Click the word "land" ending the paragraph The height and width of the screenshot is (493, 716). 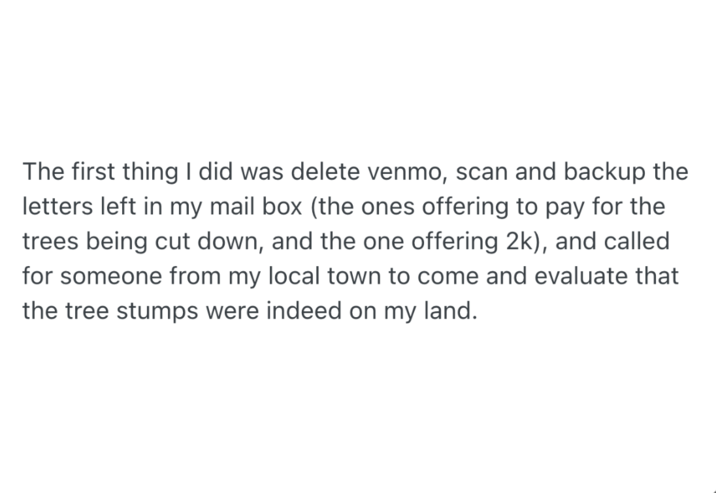[x=452, y=311]
